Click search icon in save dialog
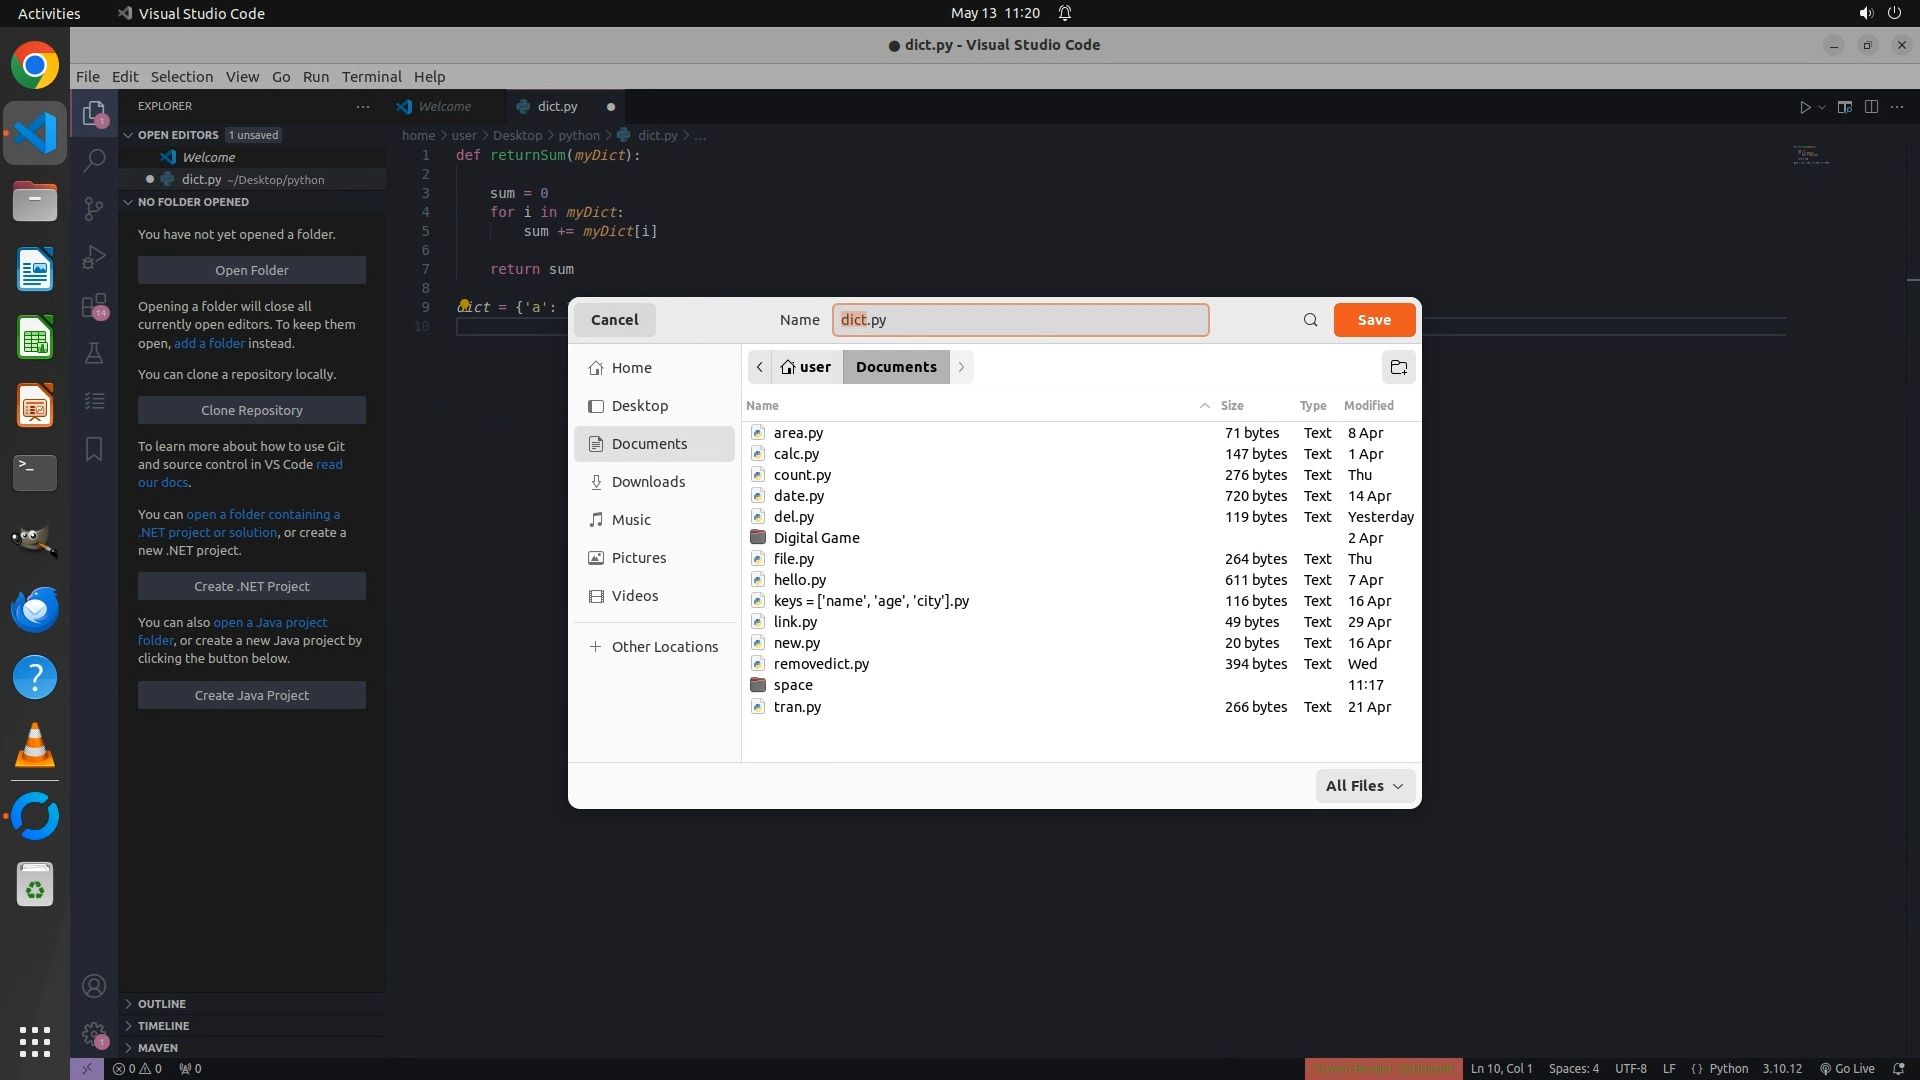1920x1080 pixels. [1310, 320]
